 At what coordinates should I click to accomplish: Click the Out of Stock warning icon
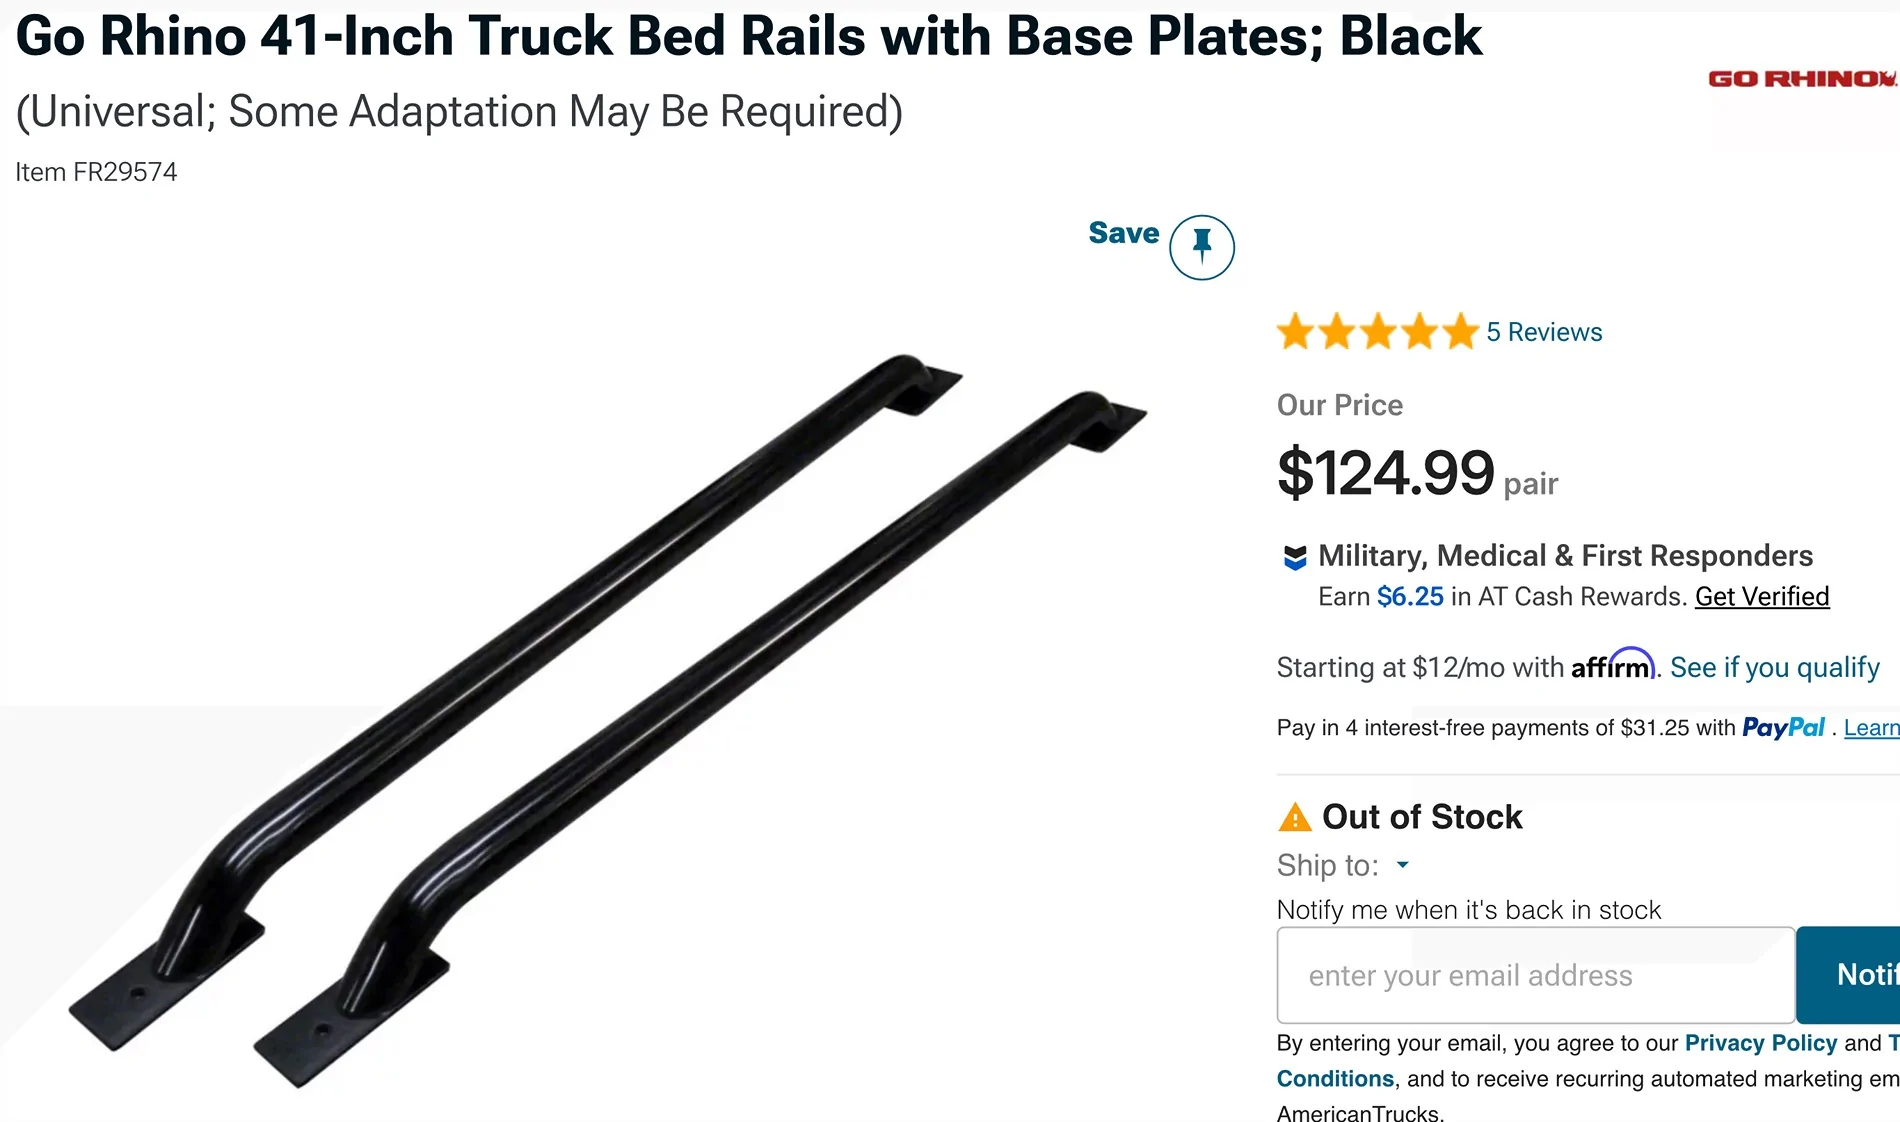click(x=1294, y=818)
